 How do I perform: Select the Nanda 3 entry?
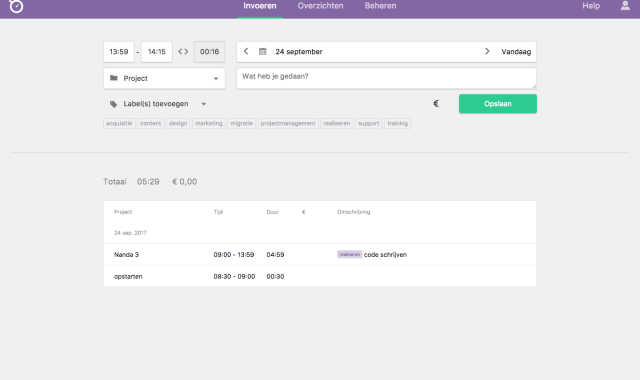click(x=320, y=255)
